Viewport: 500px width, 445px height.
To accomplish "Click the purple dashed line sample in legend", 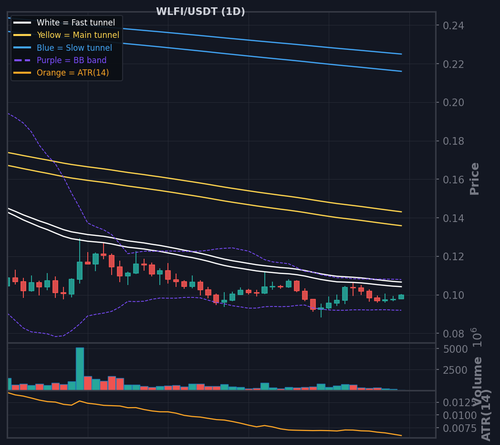I will click(x=22, y=60).
